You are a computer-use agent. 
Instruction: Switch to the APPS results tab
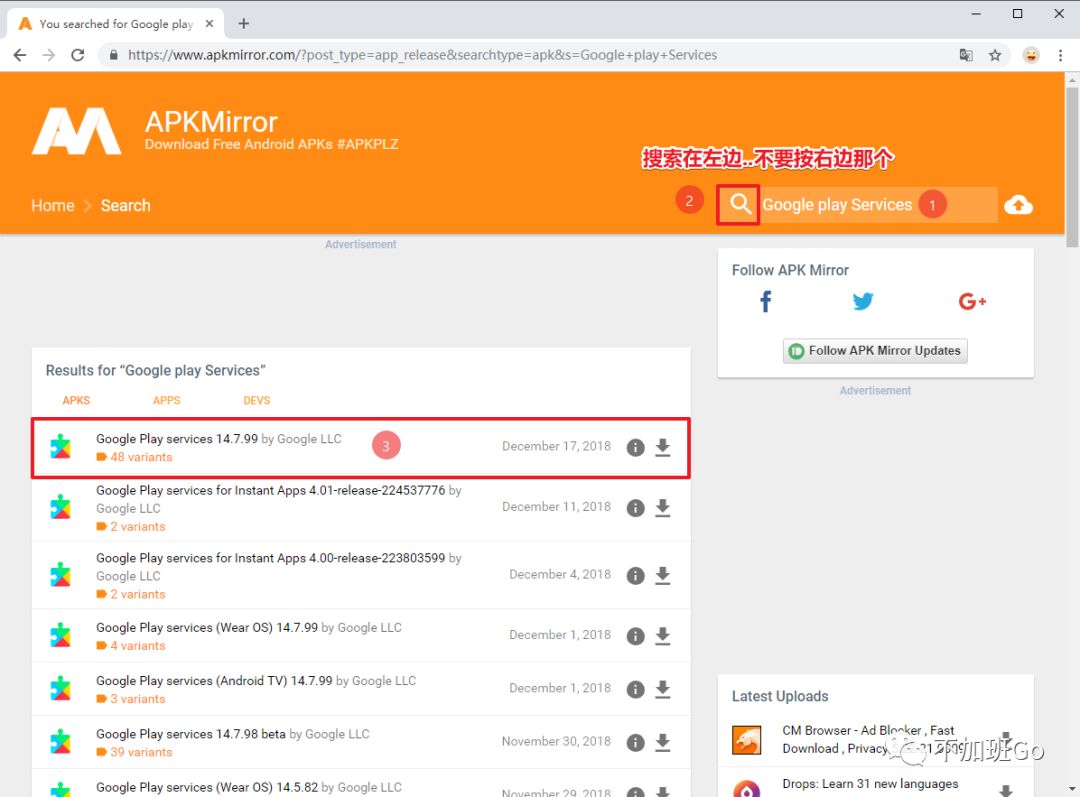pos(166,400)
